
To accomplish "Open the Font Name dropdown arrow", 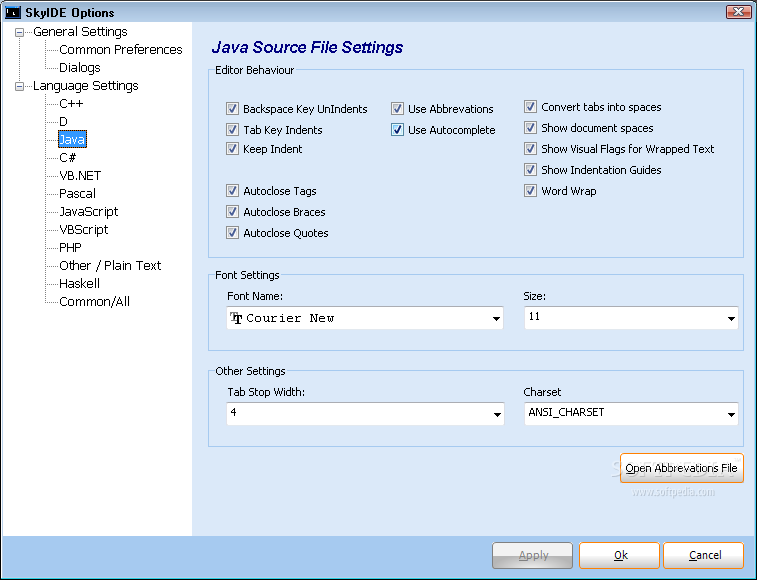I will pos(496,318).
